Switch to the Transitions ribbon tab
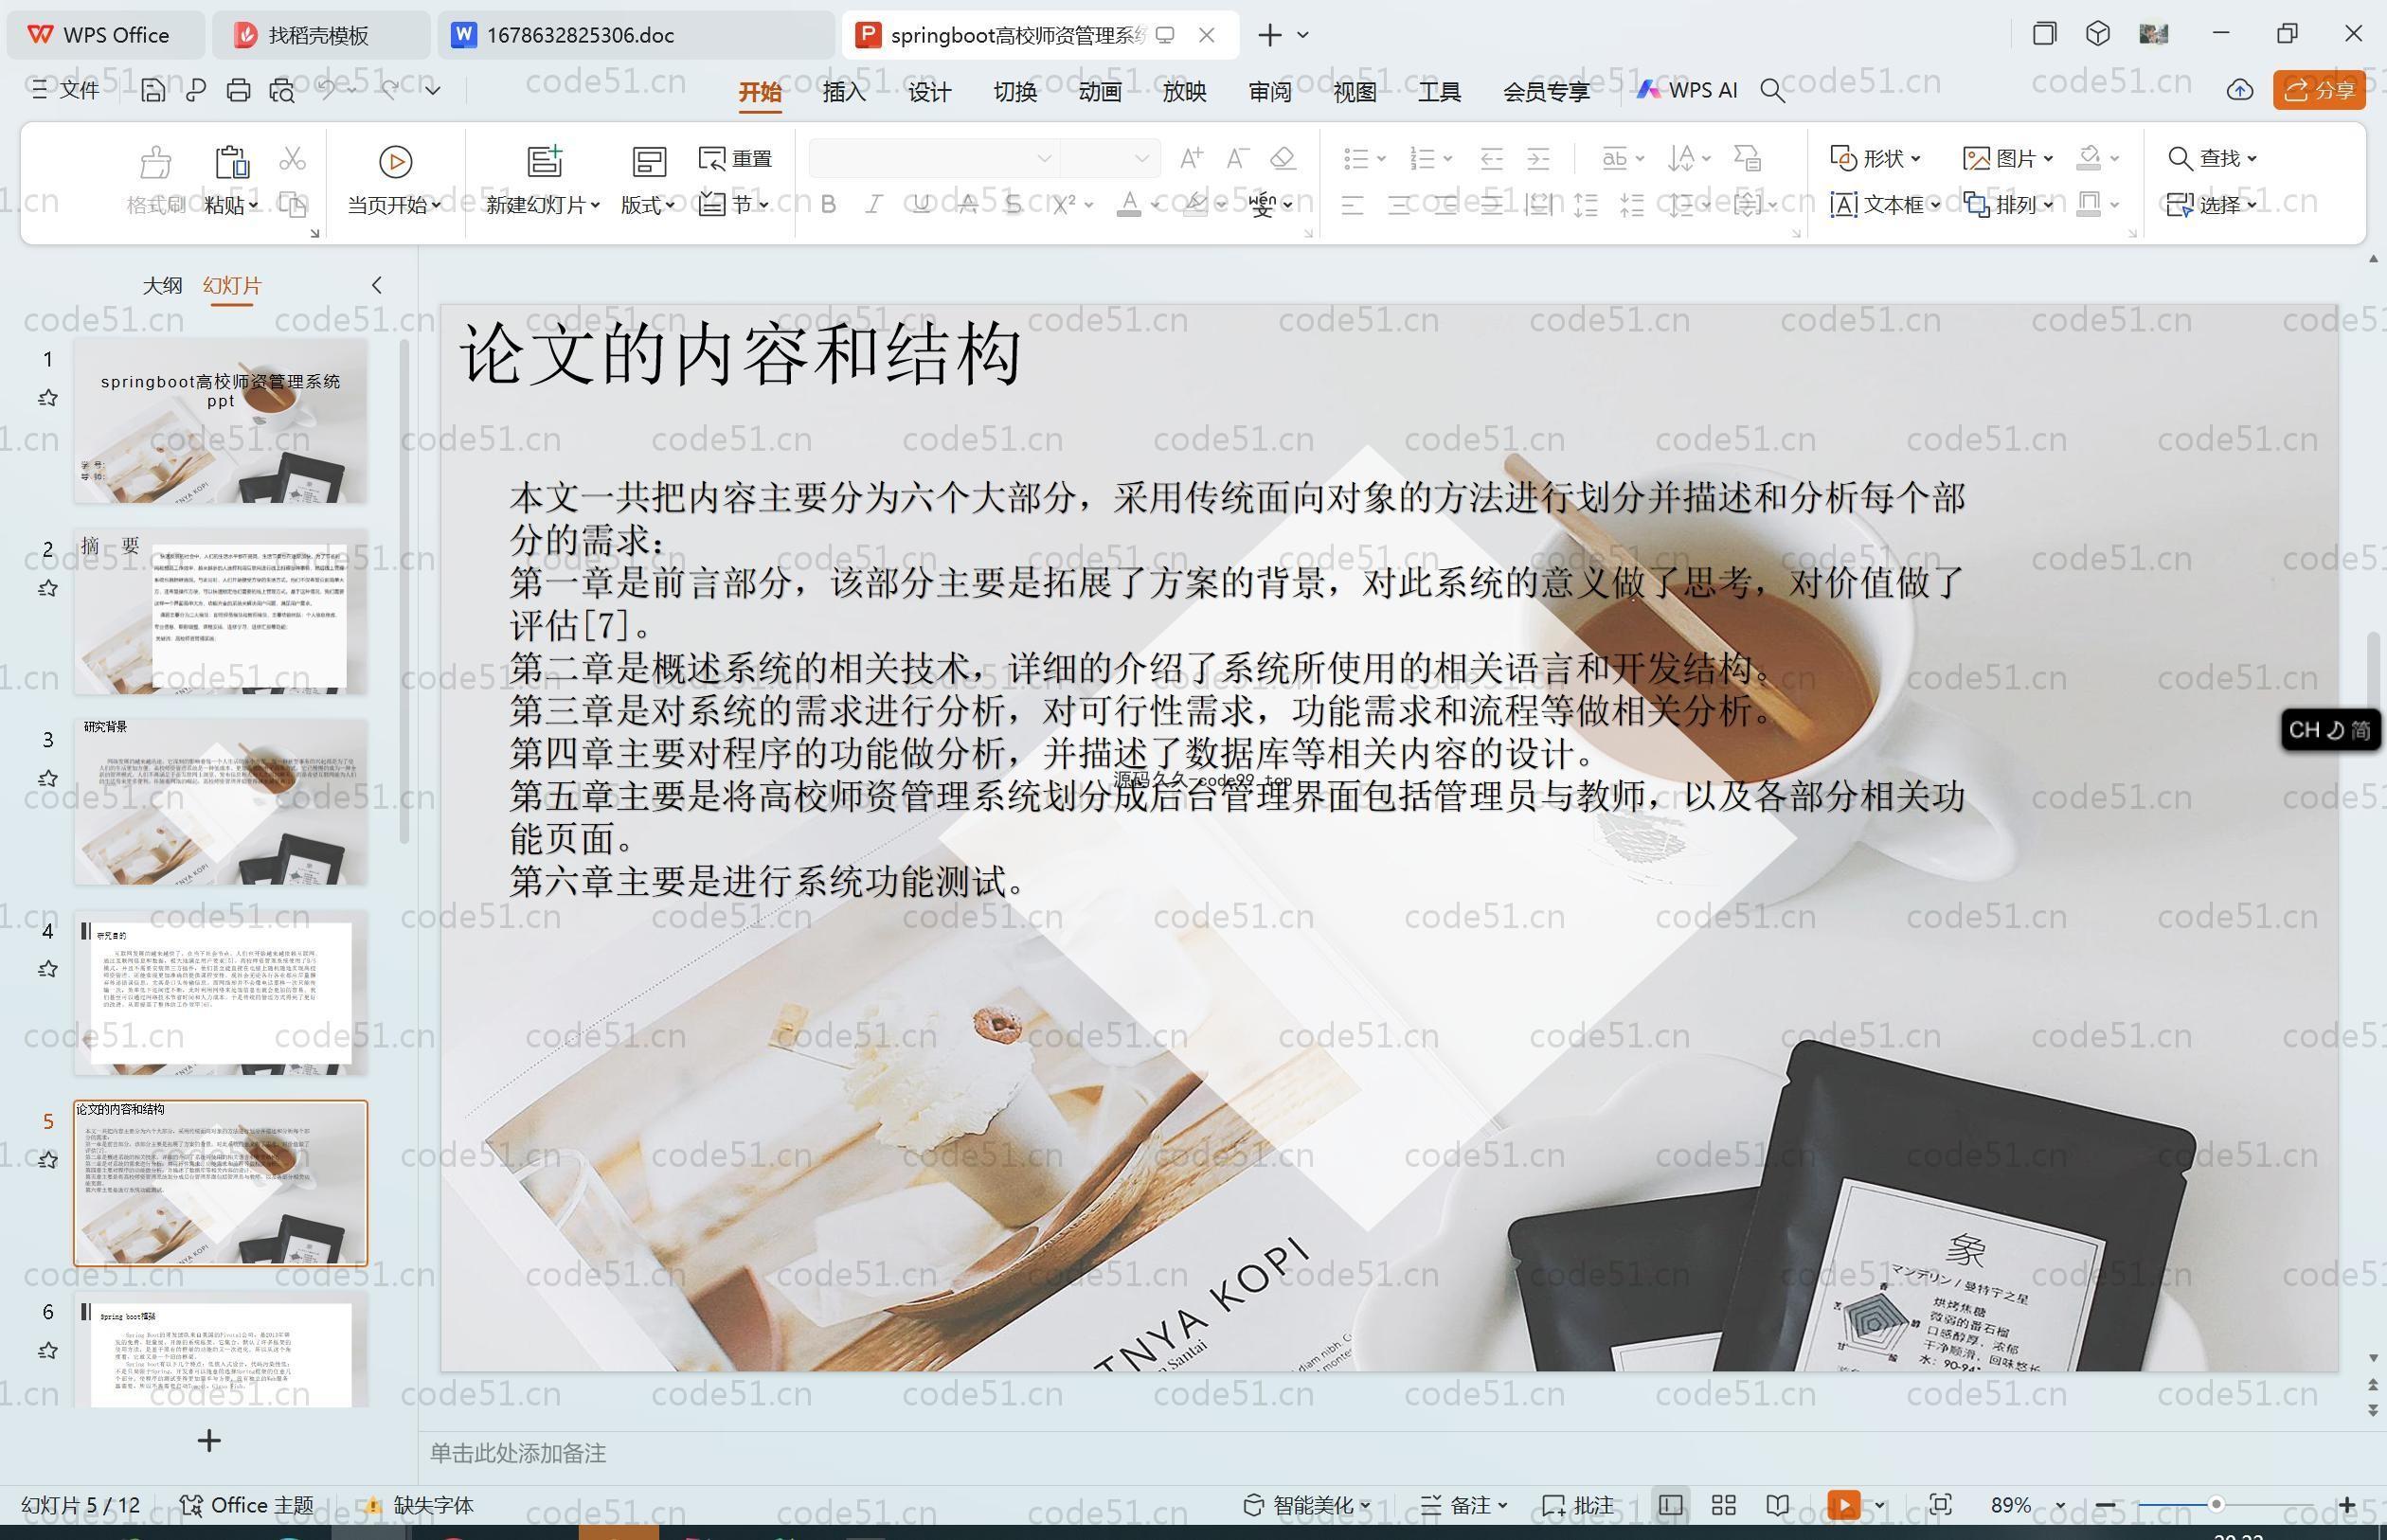2387x1540 pixels. [1015, 91]
